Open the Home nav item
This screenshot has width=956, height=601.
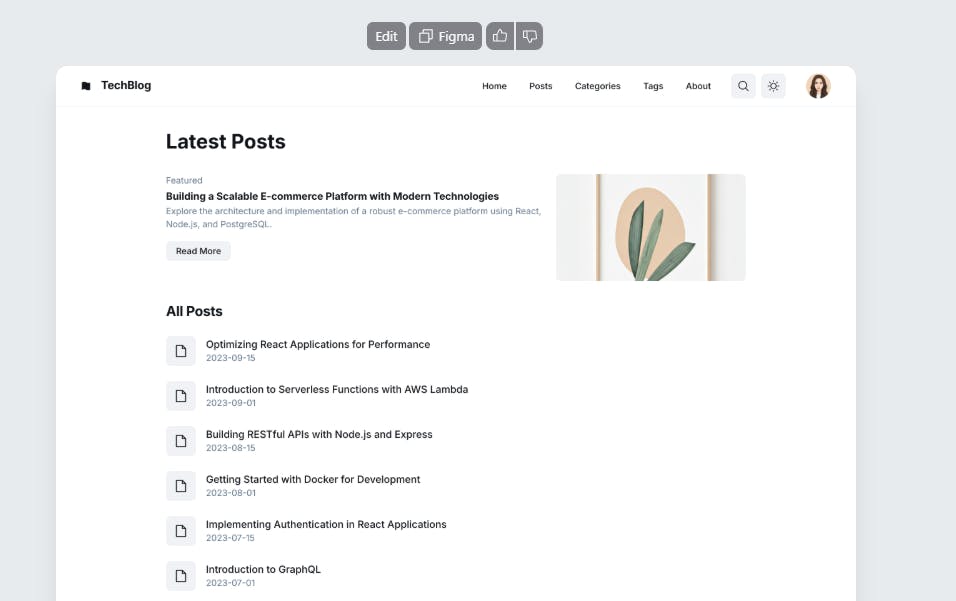(x=494, y=86)
